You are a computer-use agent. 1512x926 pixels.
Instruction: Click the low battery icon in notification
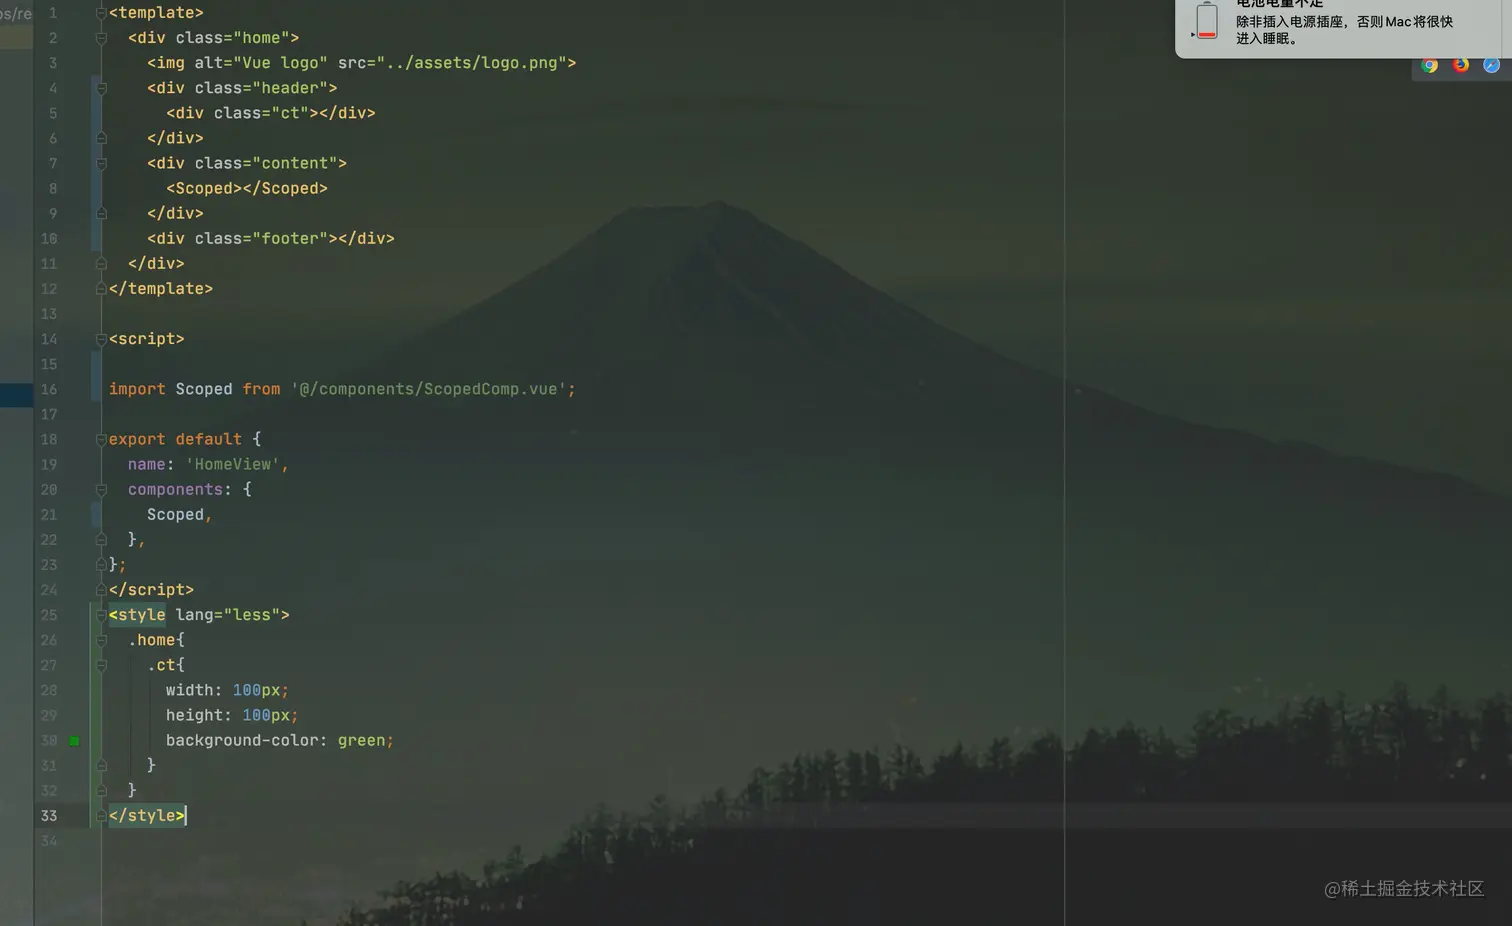point(1207,20)
